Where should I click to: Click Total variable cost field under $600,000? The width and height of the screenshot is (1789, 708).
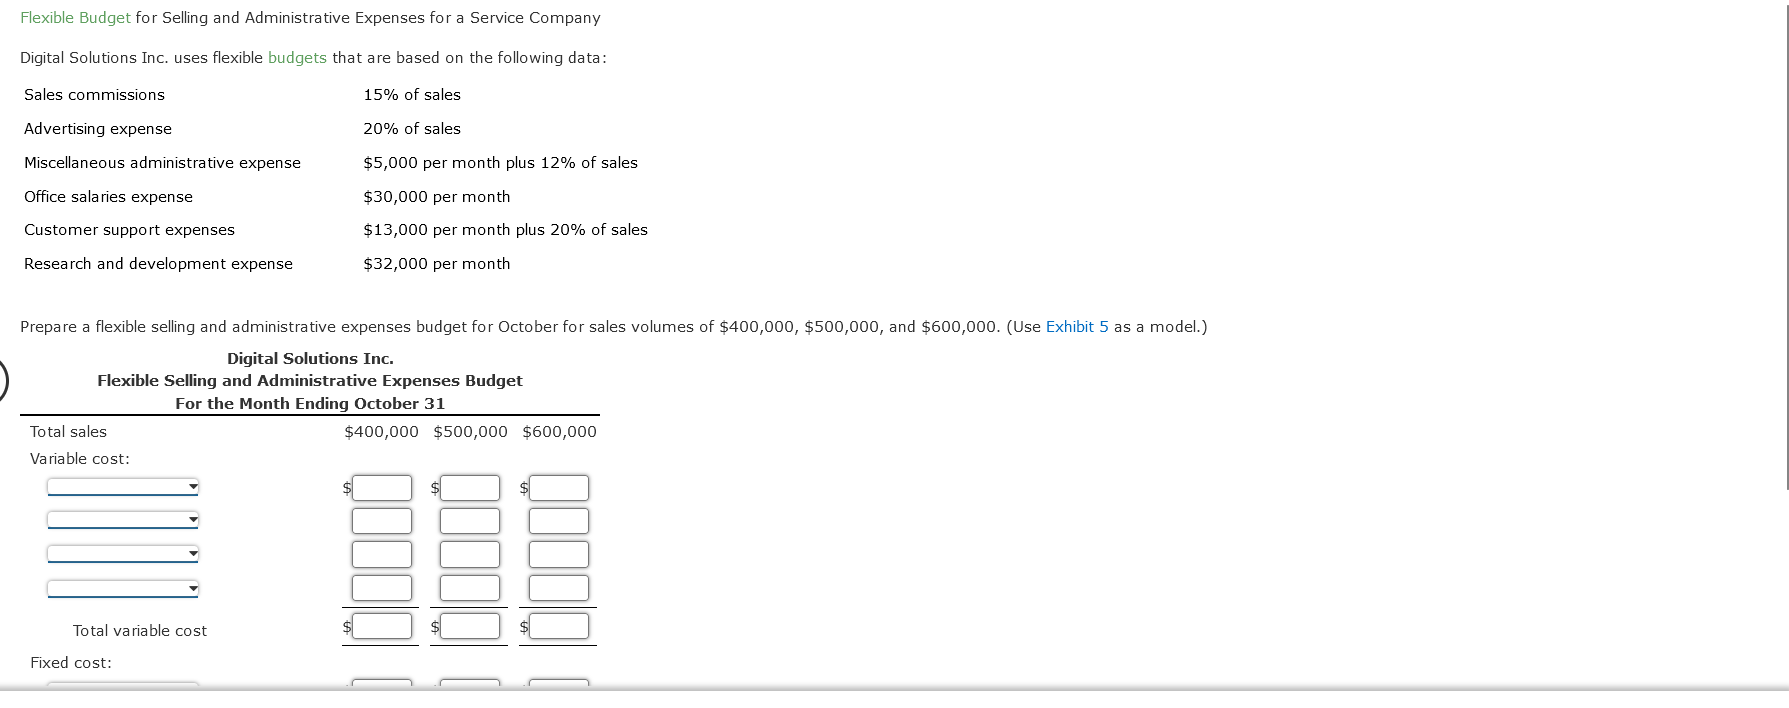click(558, 625)
